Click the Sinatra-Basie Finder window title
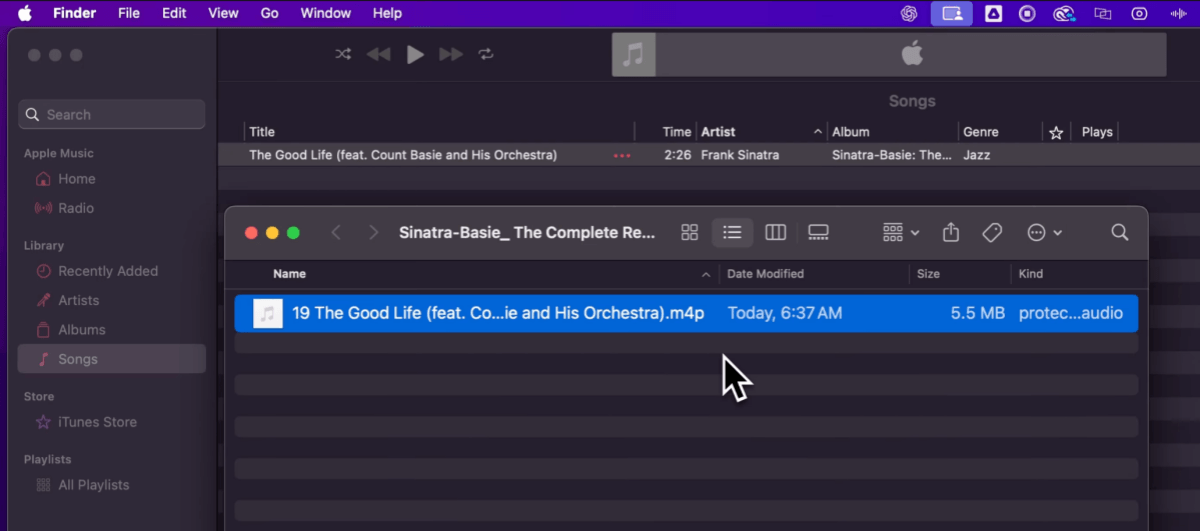The height and width of the screenshot is (531, 1200). [x=527, y=232]
